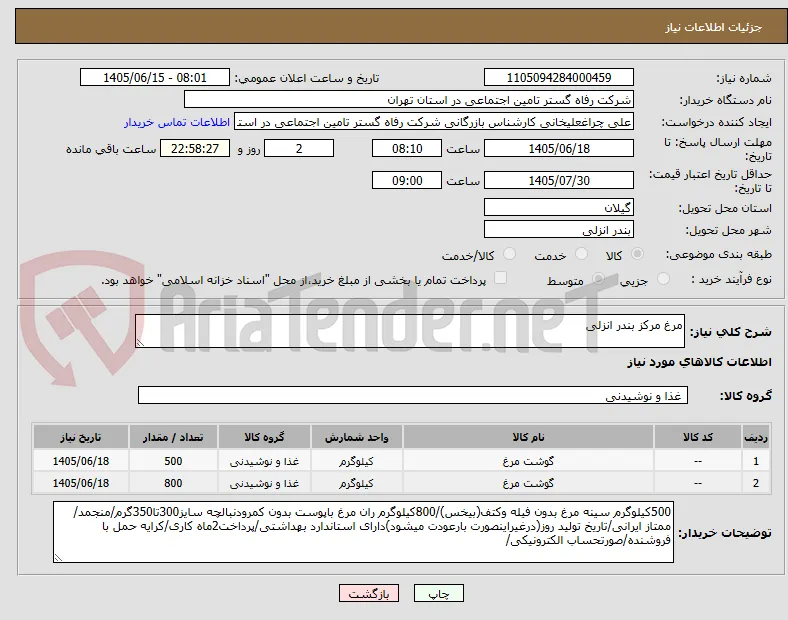
Task: Click the price validity time 09:00
Action: pyautogui.click(x=407, y=180)
